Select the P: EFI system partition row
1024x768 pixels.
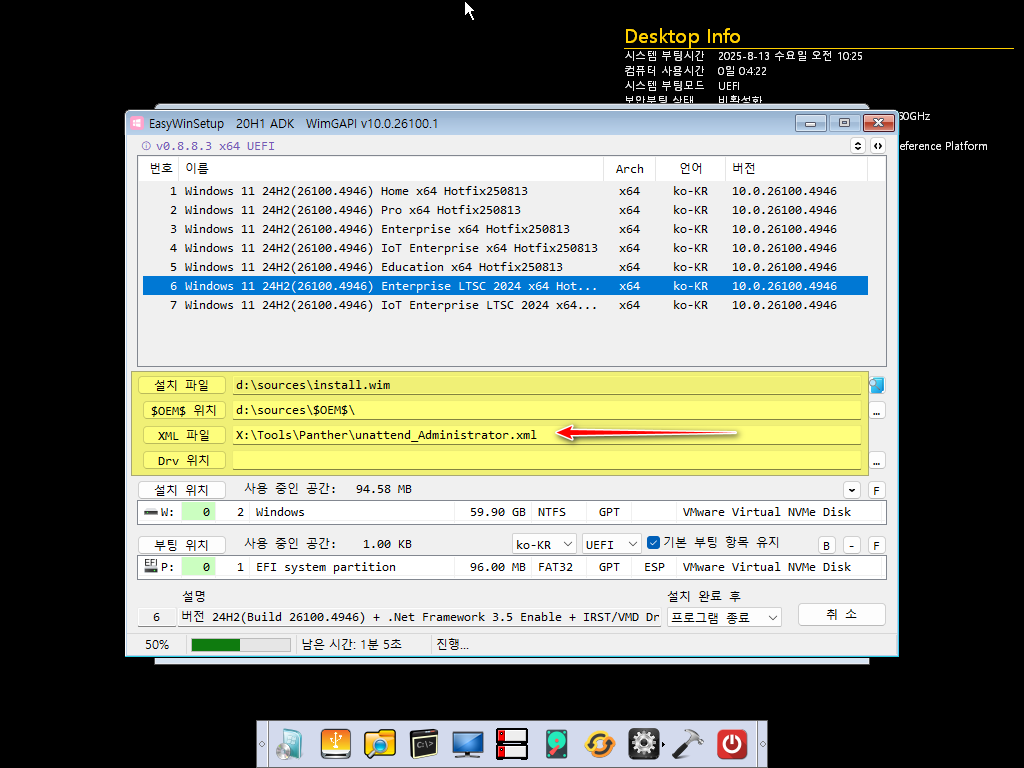pos(511,567)
